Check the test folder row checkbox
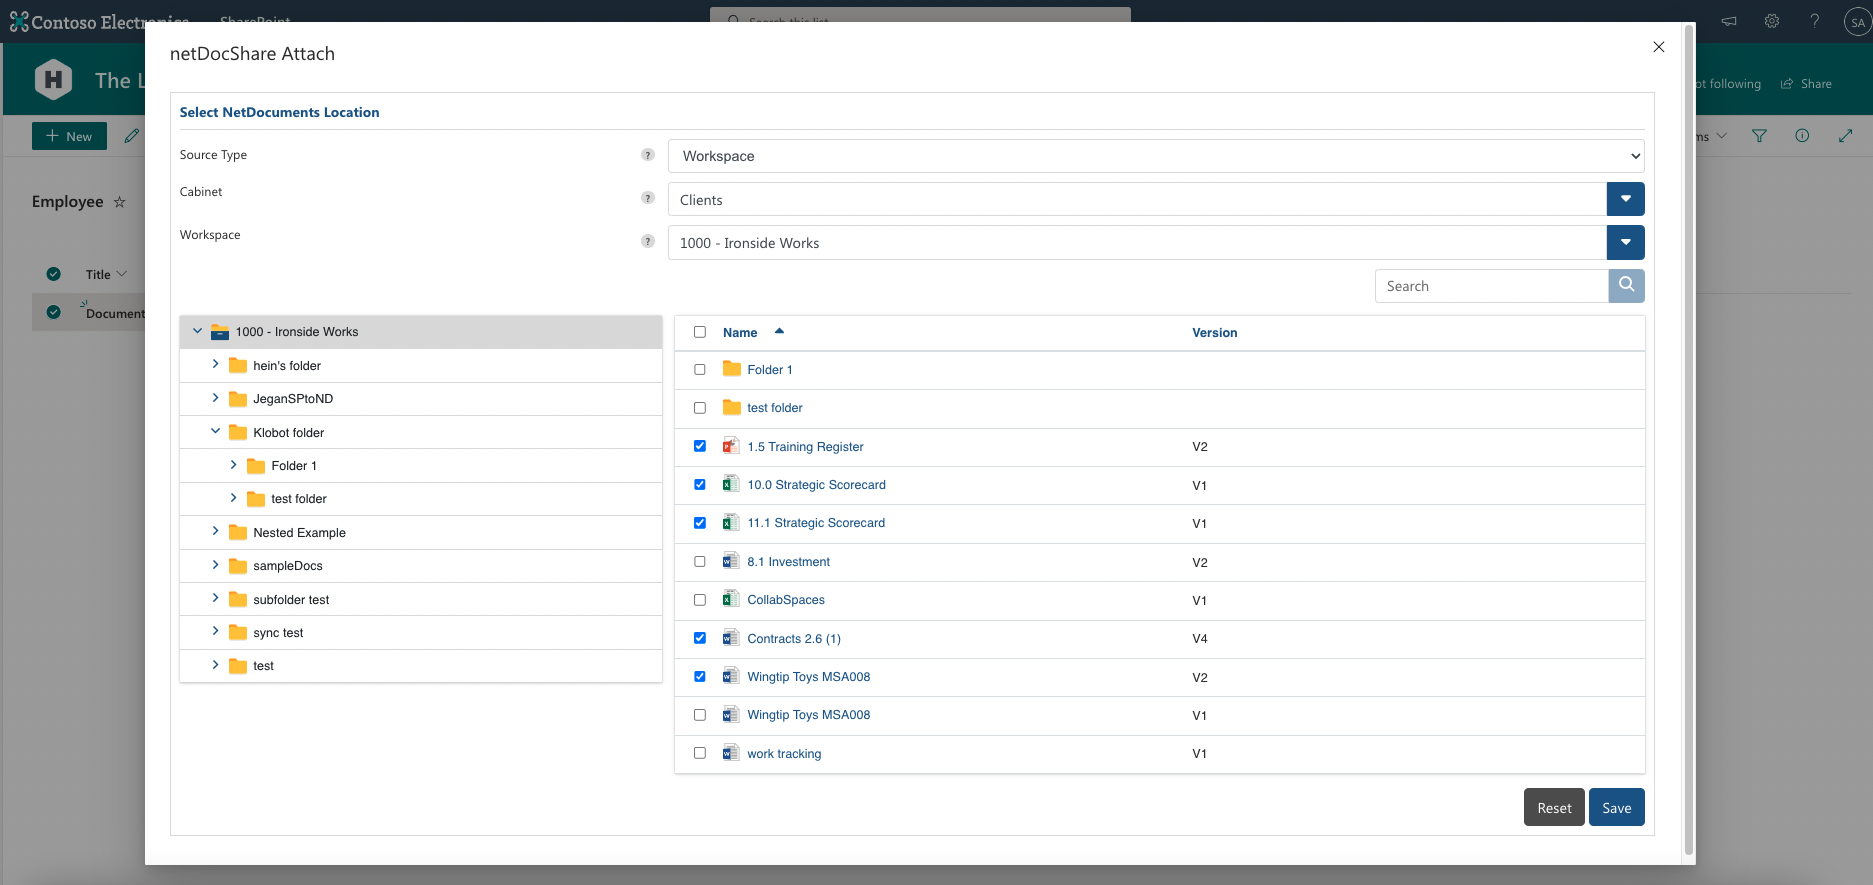The height and width of the screenshot is (885, 1873). [700, 407]
